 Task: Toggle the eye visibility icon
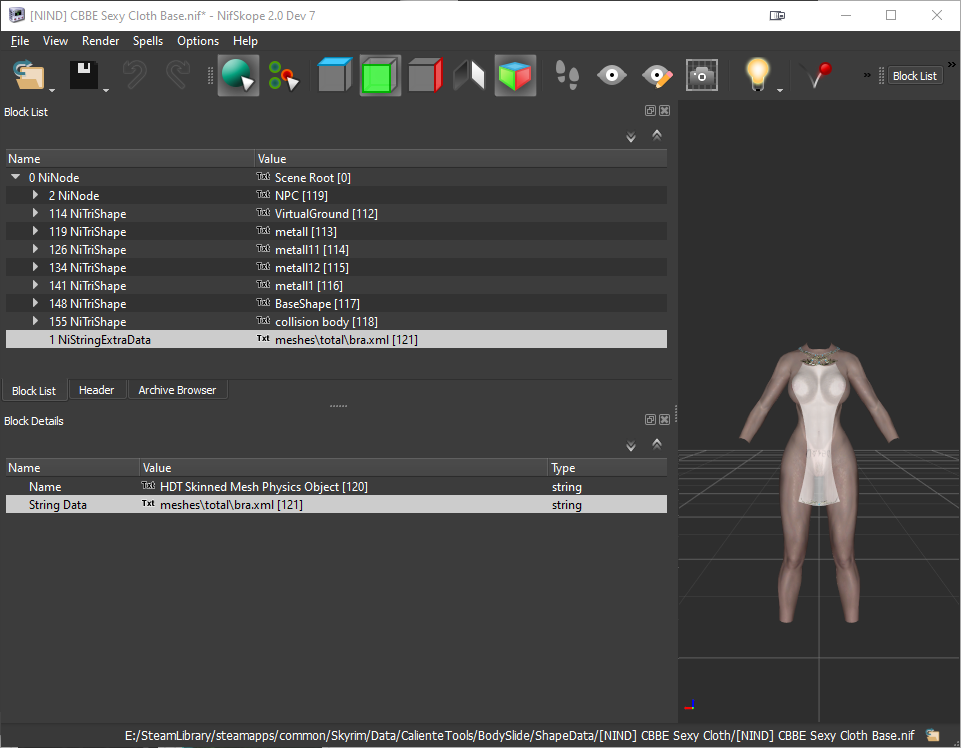[x=612, y=75]
